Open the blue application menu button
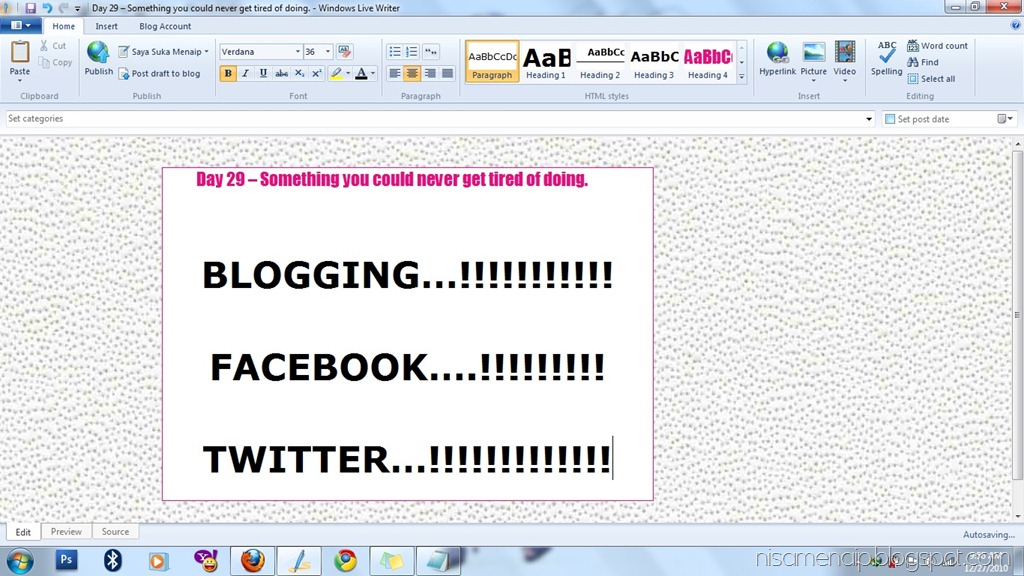This screenshot has width=1024, height=576. pyautogui.click(x=21, y=25)
